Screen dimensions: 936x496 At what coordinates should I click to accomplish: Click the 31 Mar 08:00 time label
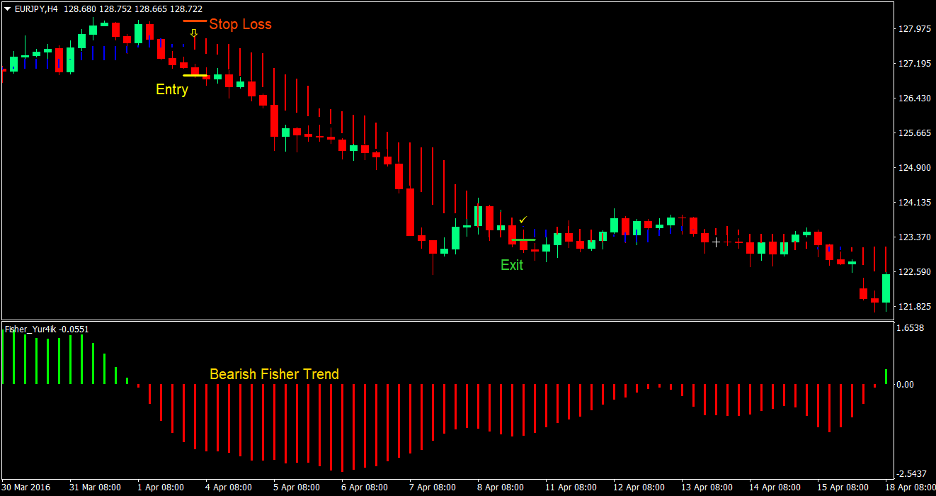pos(95,486)
